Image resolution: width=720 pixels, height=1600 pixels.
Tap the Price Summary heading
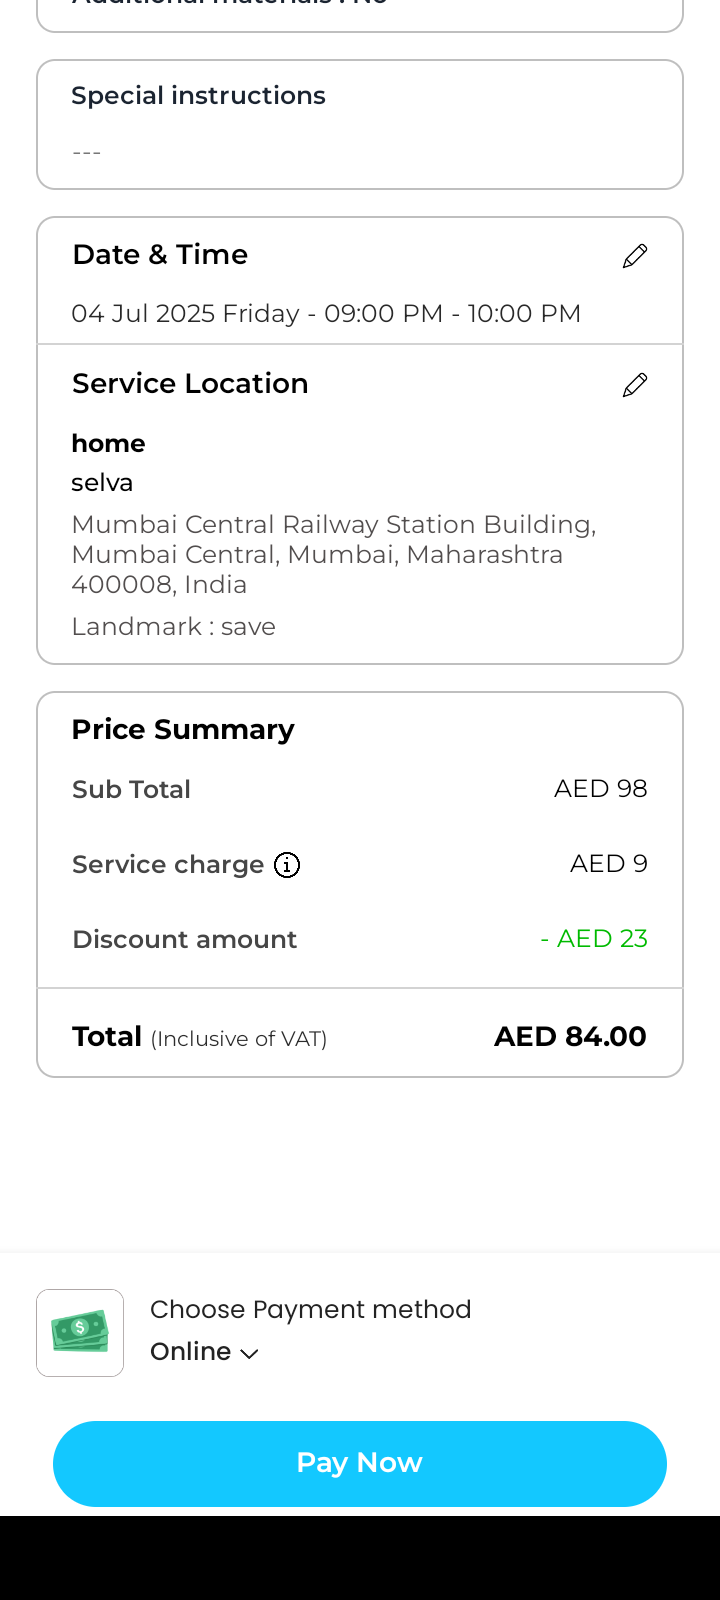coord(183,730)
